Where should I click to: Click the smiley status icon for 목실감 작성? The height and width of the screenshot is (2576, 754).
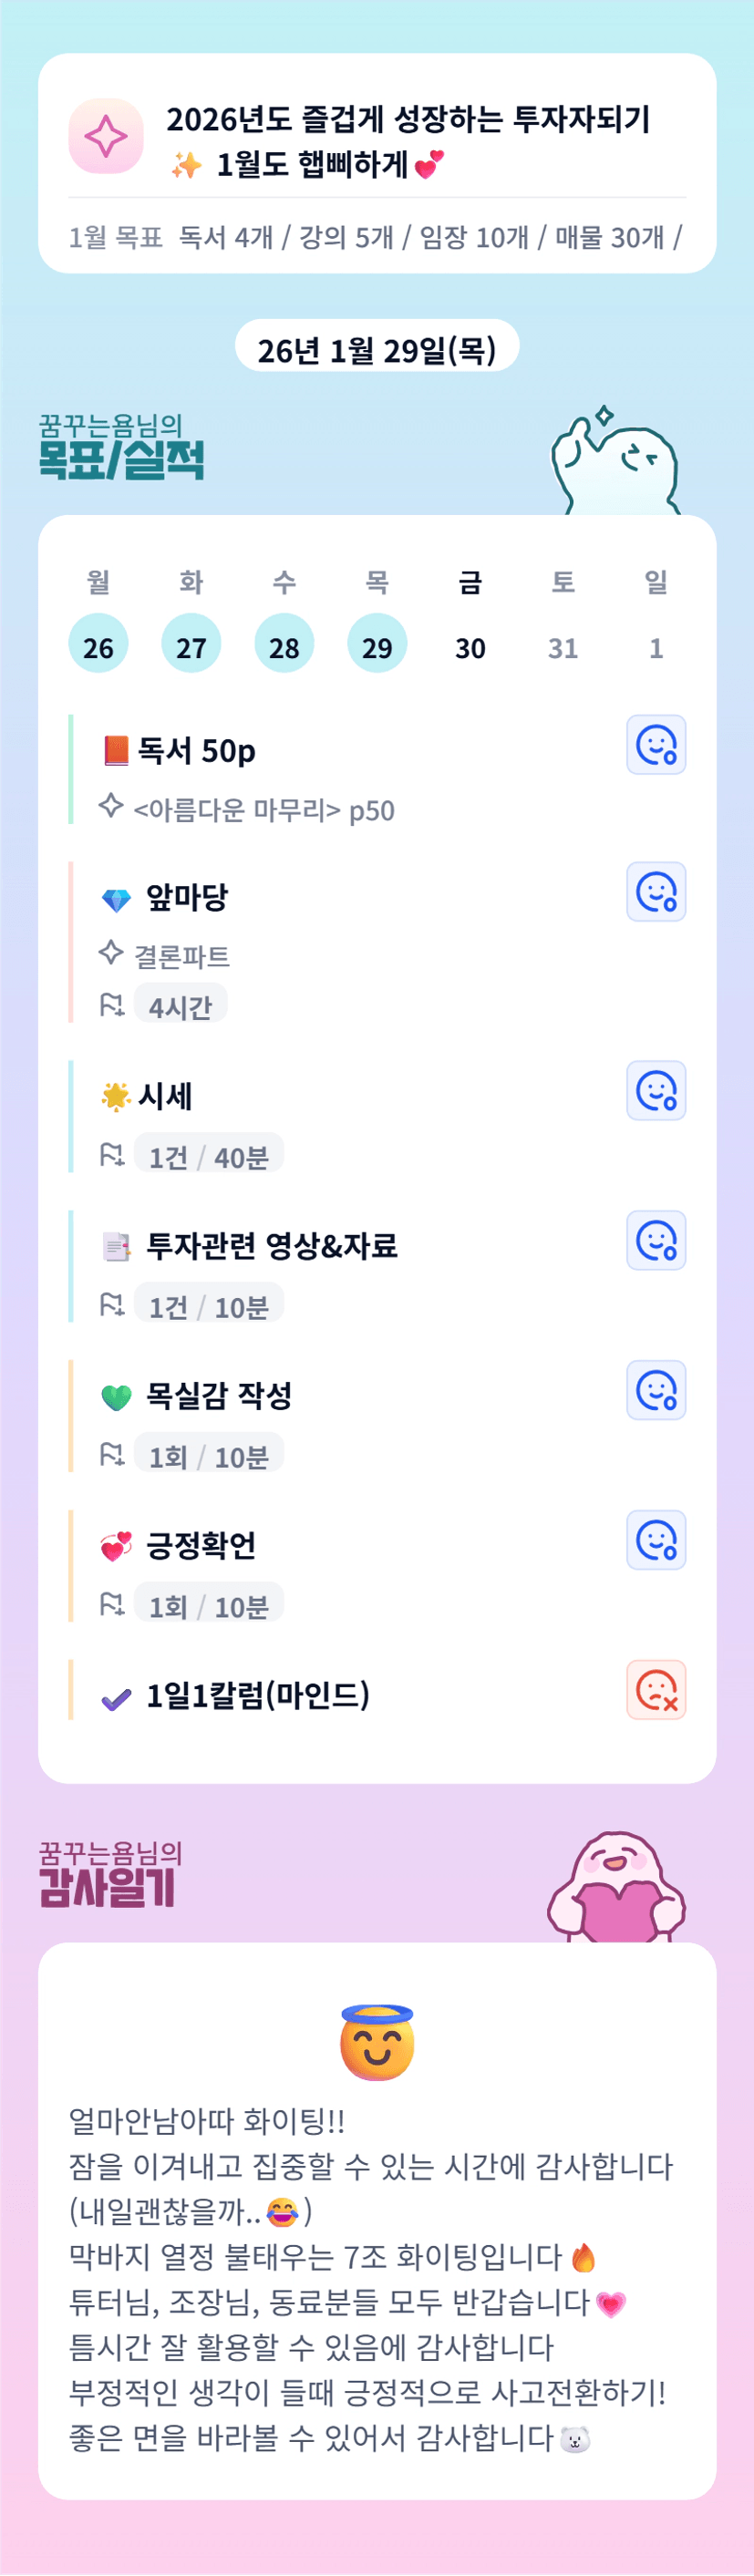coord(656,1390)
